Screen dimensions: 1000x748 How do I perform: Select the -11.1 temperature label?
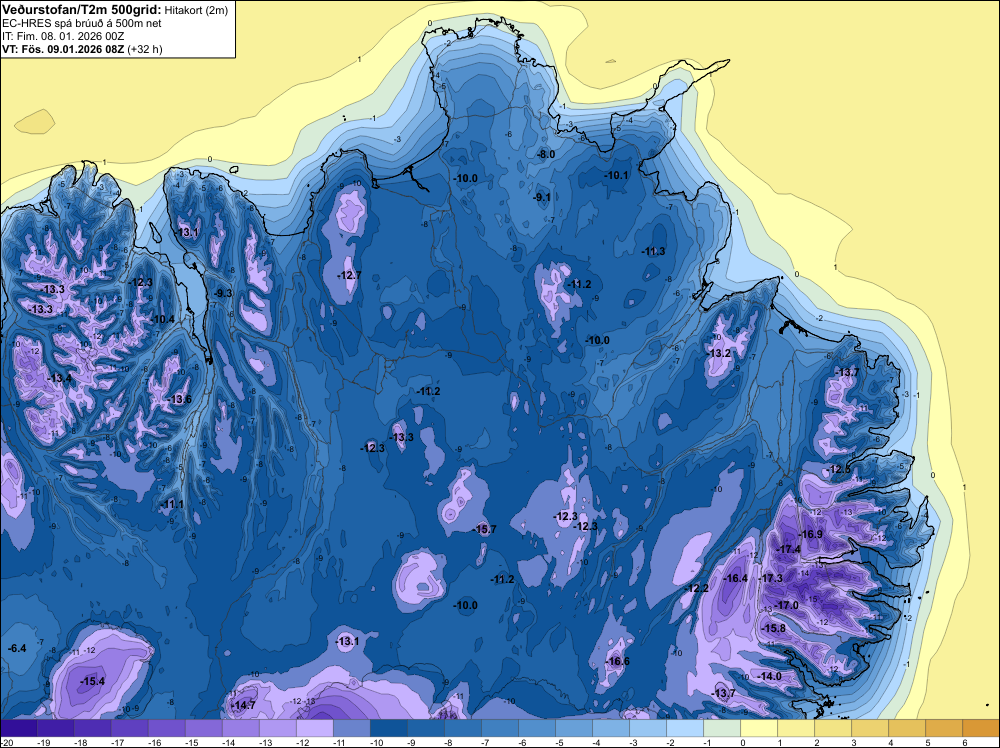pyautogui.click(x=172, y=504)
